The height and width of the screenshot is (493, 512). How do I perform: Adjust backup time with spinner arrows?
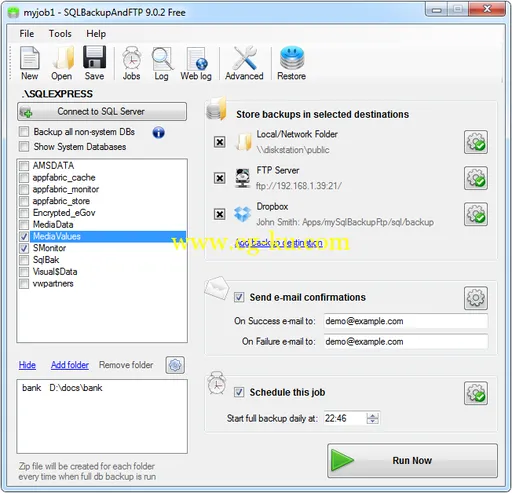(x=372, y=418)
